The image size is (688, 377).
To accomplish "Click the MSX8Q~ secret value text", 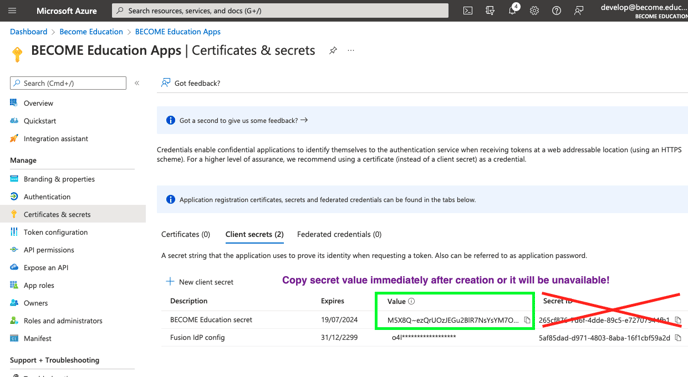I will tap(453, 320).
